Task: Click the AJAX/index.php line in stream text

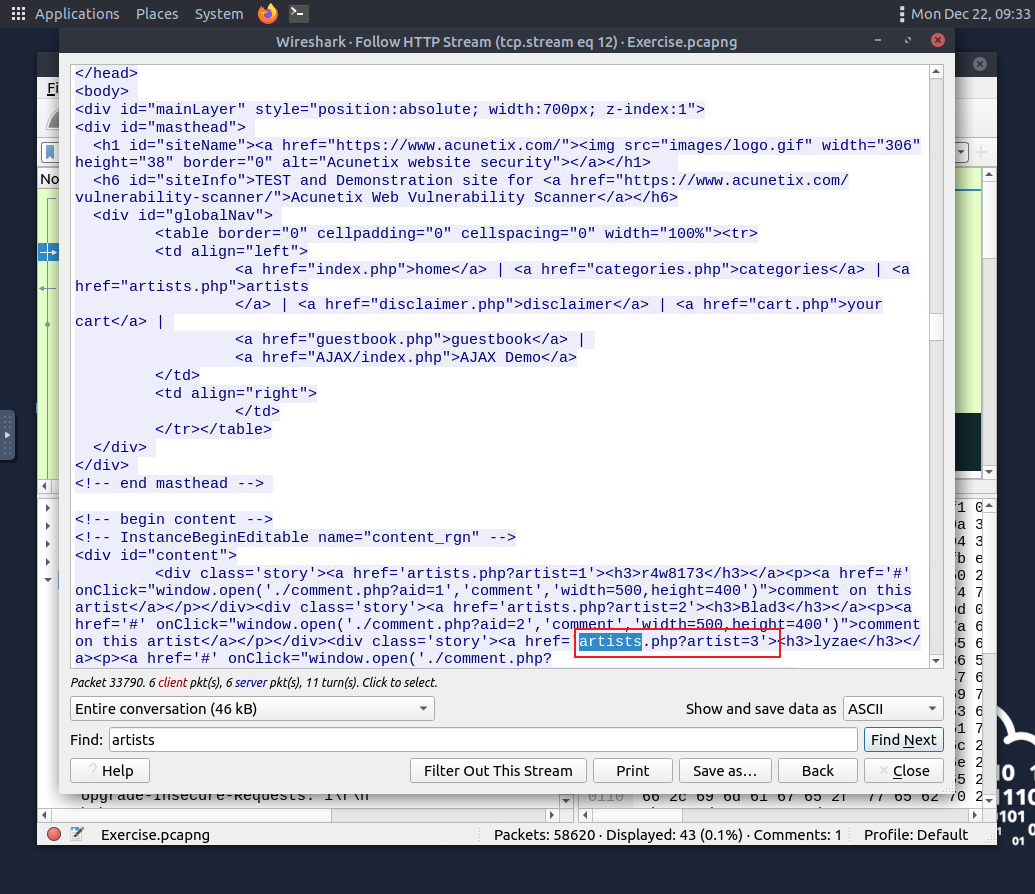Action: coord(405,357)
